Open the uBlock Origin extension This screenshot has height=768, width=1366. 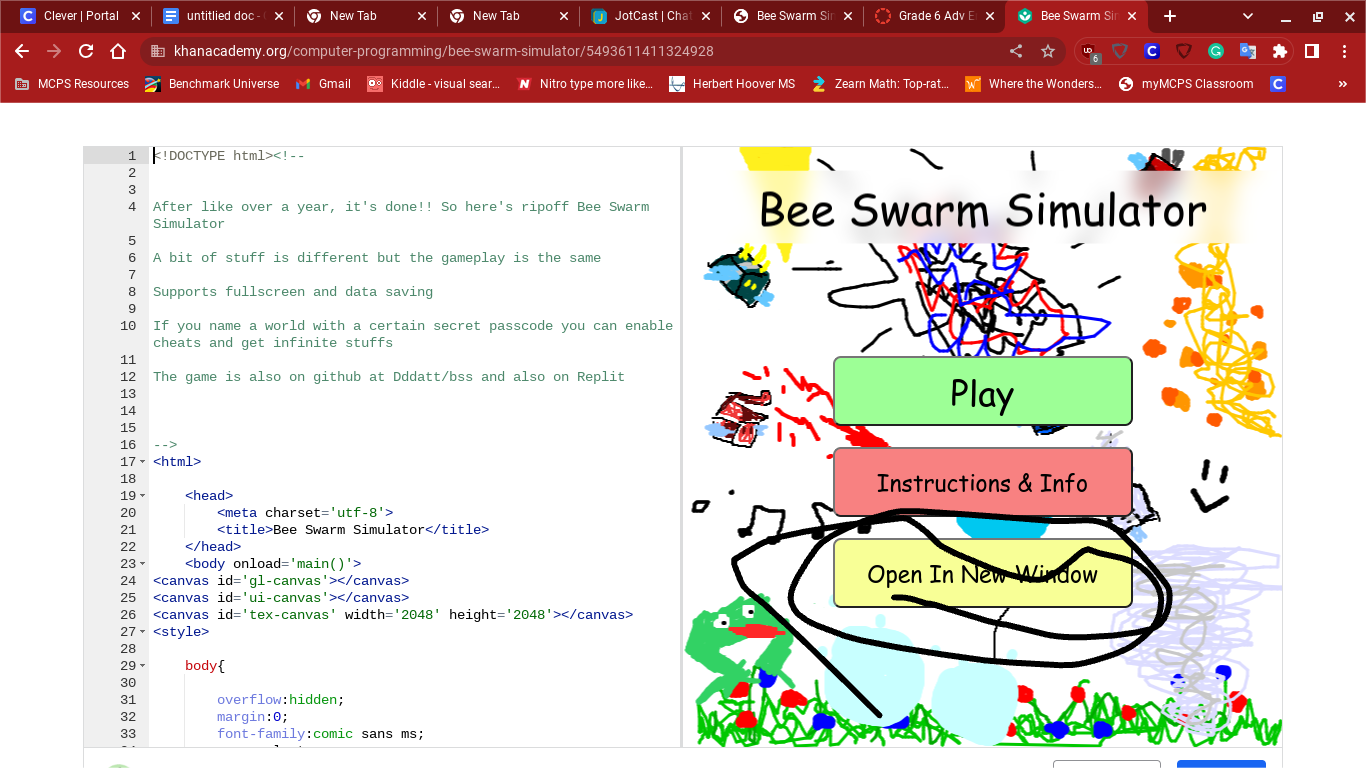pyautogui.click(x=1089, y=51)
